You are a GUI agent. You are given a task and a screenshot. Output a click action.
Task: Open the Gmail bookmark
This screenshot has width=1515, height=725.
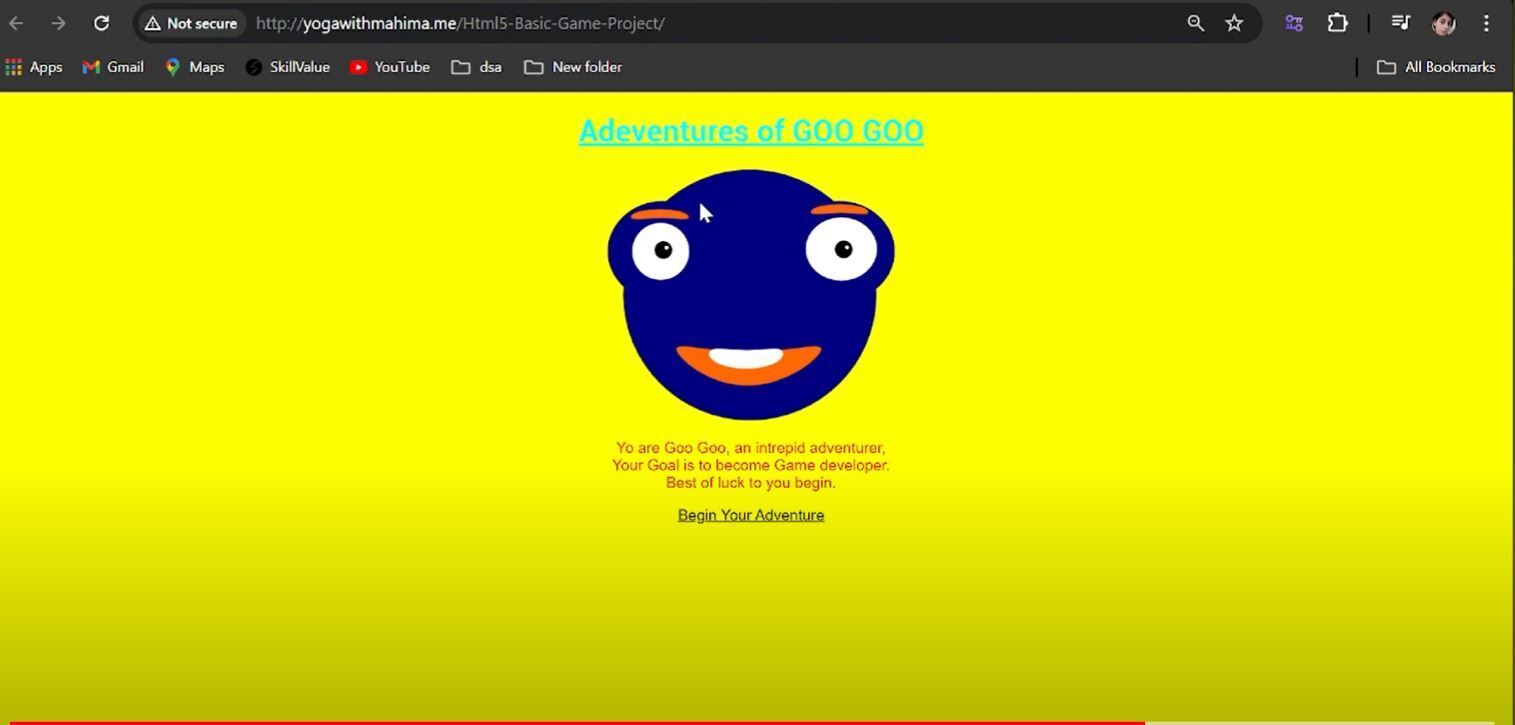pyautogui.click(x=113, y=67)
